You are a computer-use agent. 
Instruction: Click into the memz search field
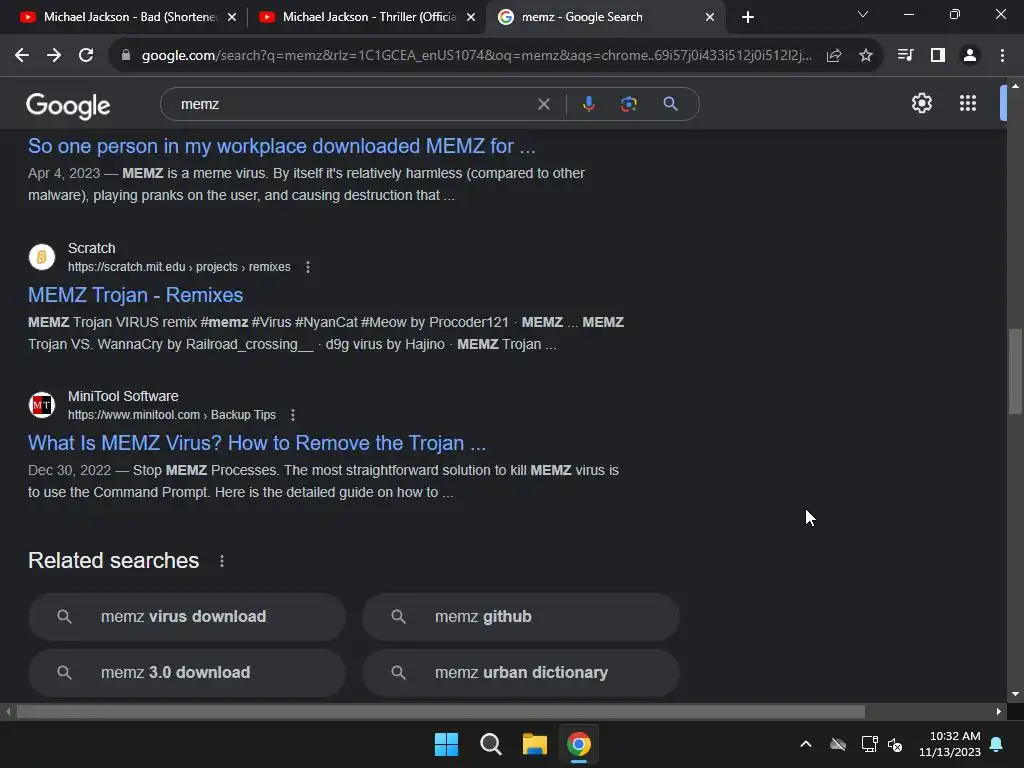[x=353, y=104]
